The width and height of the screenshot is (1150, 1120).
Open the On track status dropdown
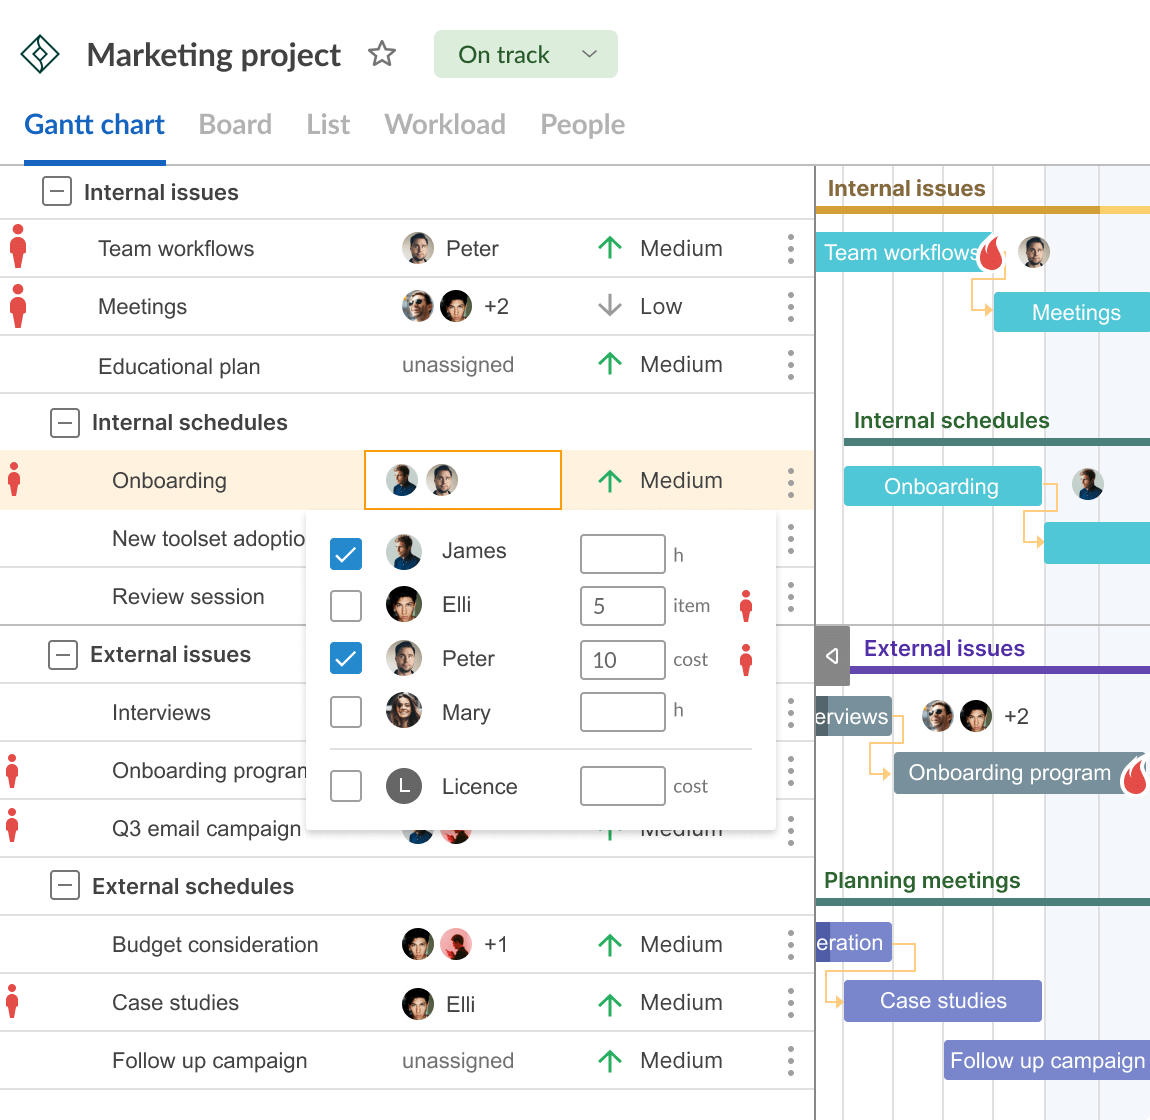525,54
